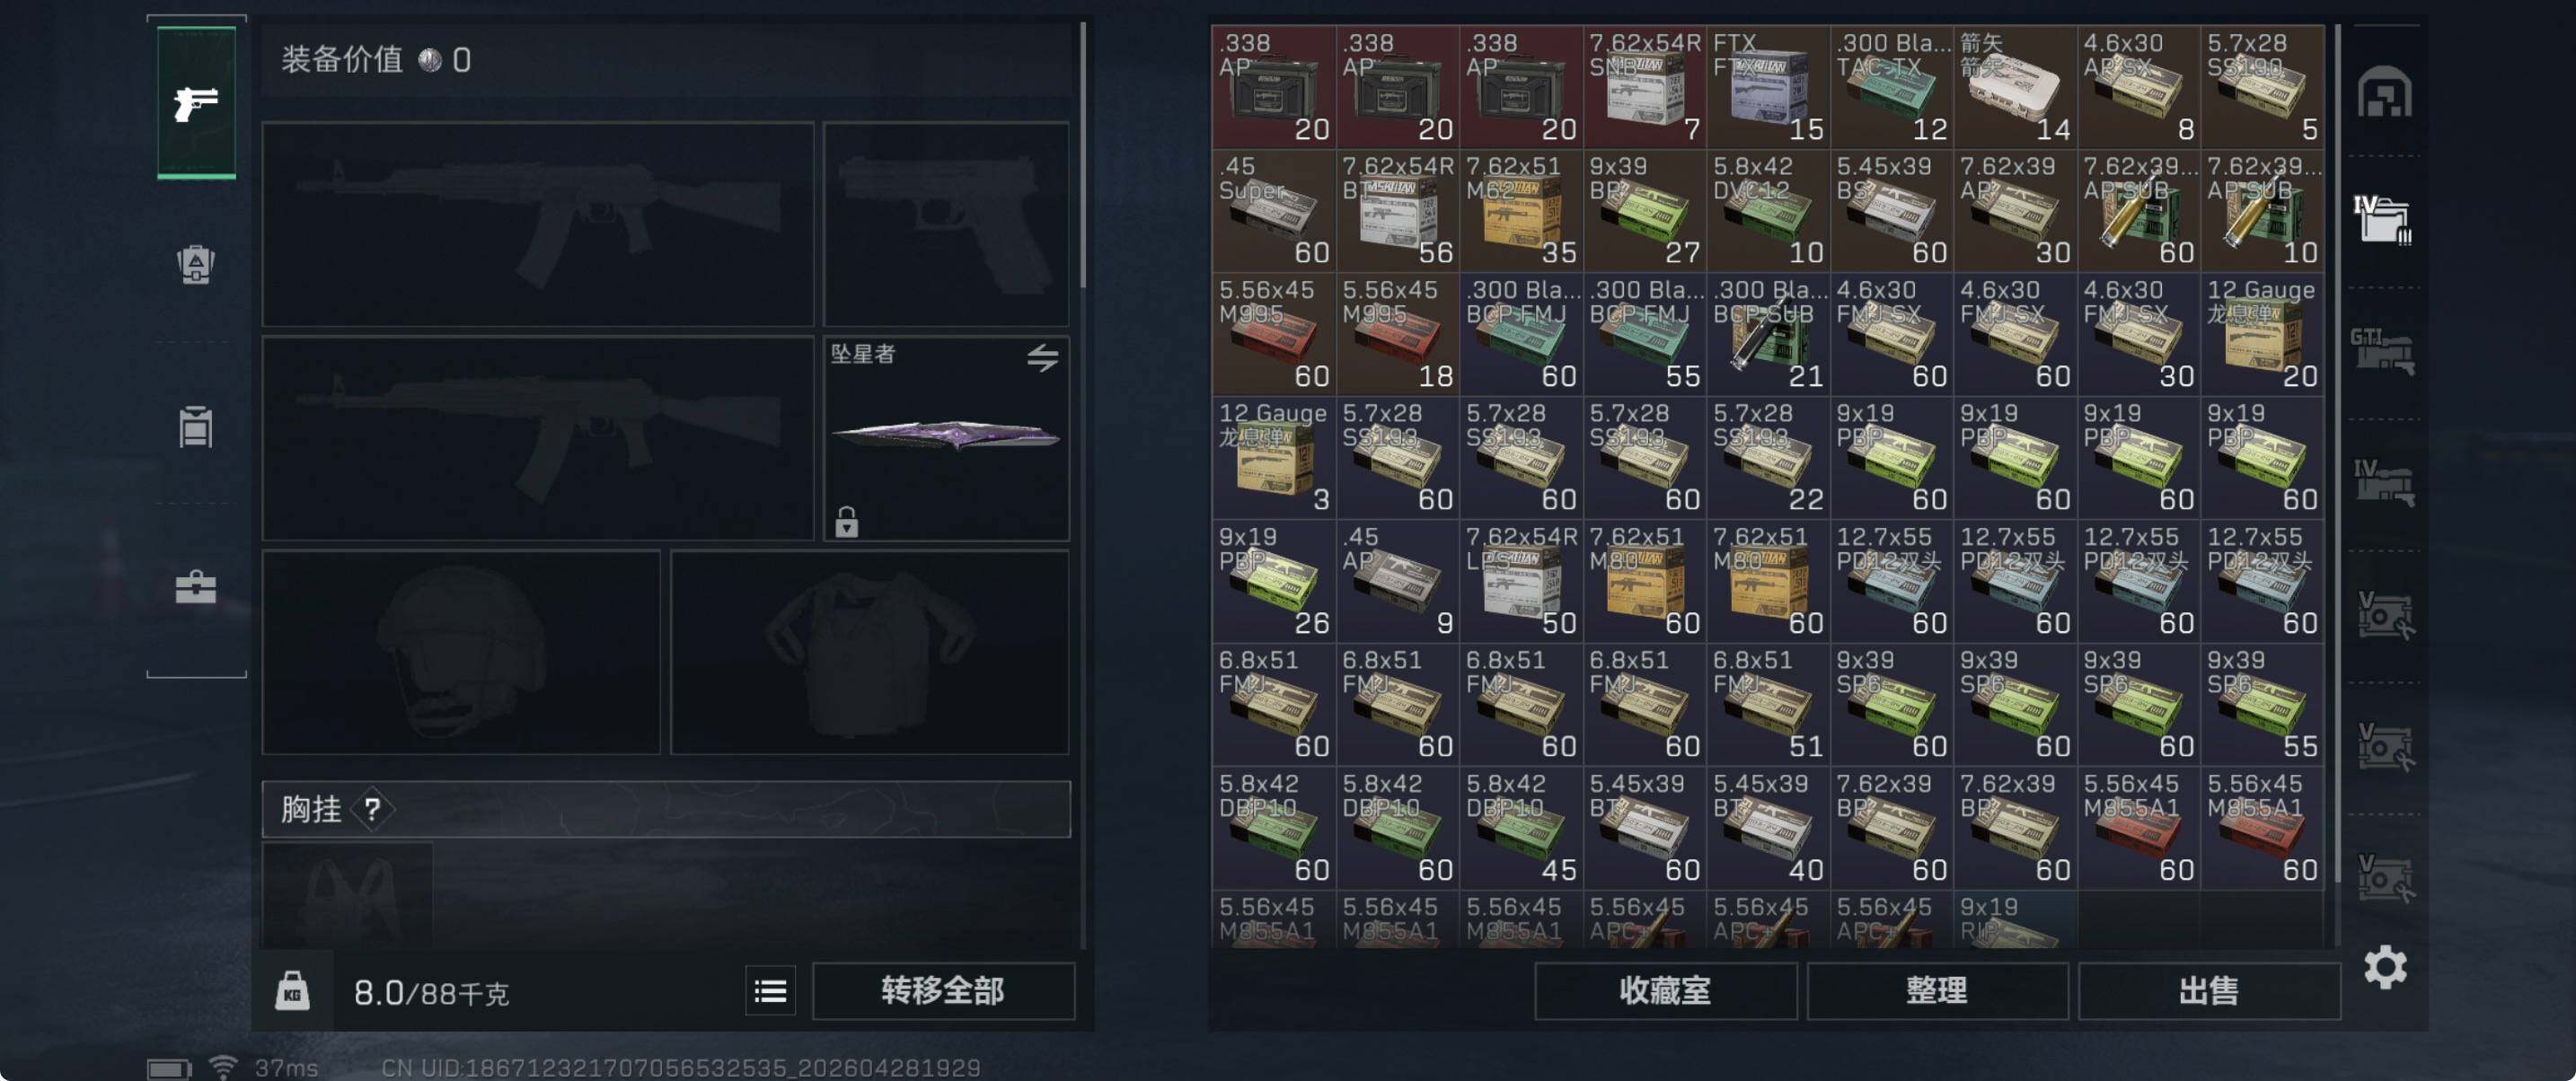This screenshot has width=2576, height=1081.
Task: Swap the 坠星者 melee weapon via arrows icon
Action: pos(1042,357)
